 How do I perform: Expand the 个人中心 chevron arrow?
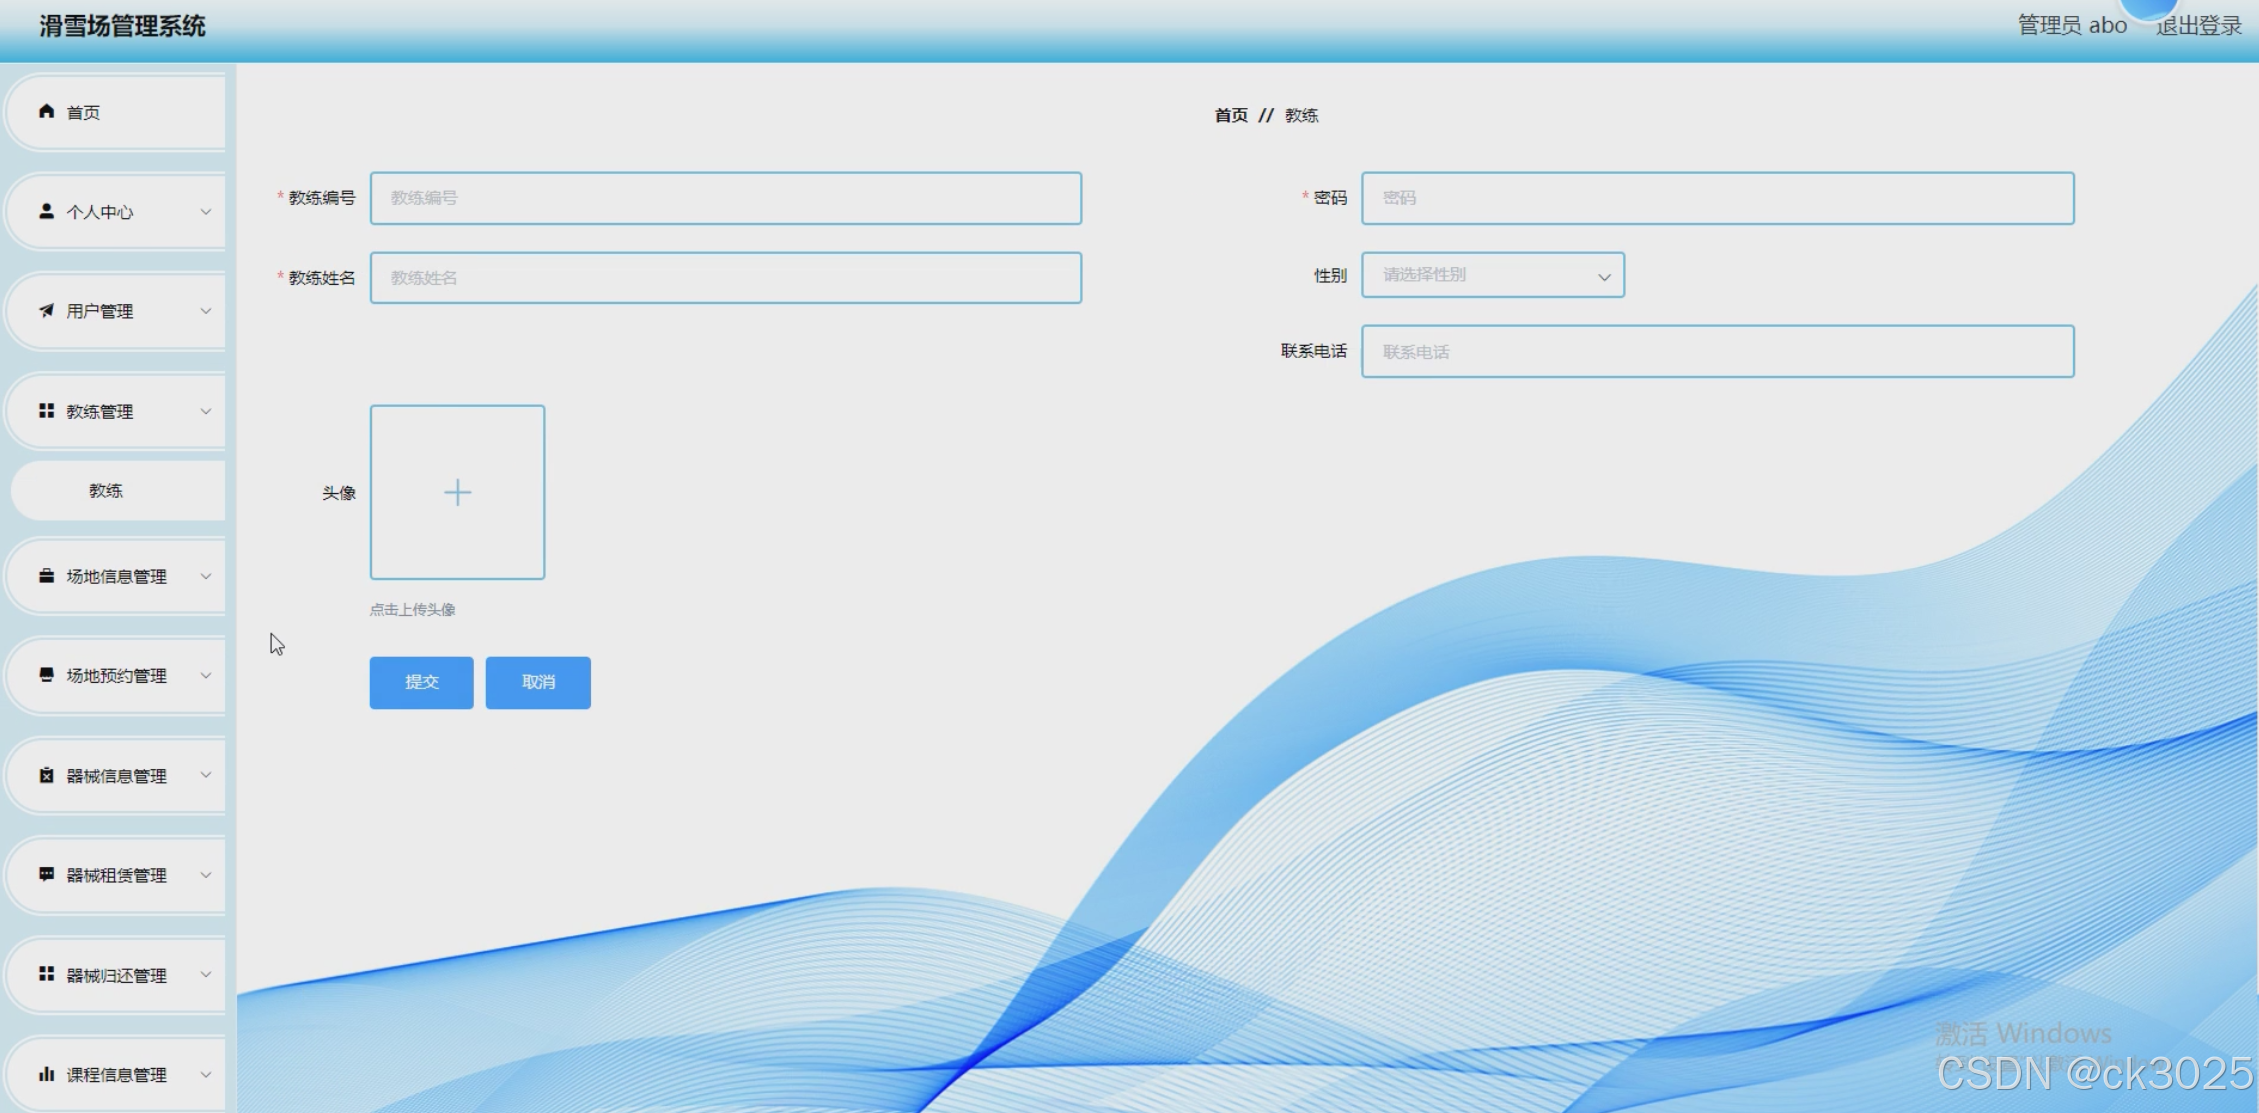pos(206,212)
